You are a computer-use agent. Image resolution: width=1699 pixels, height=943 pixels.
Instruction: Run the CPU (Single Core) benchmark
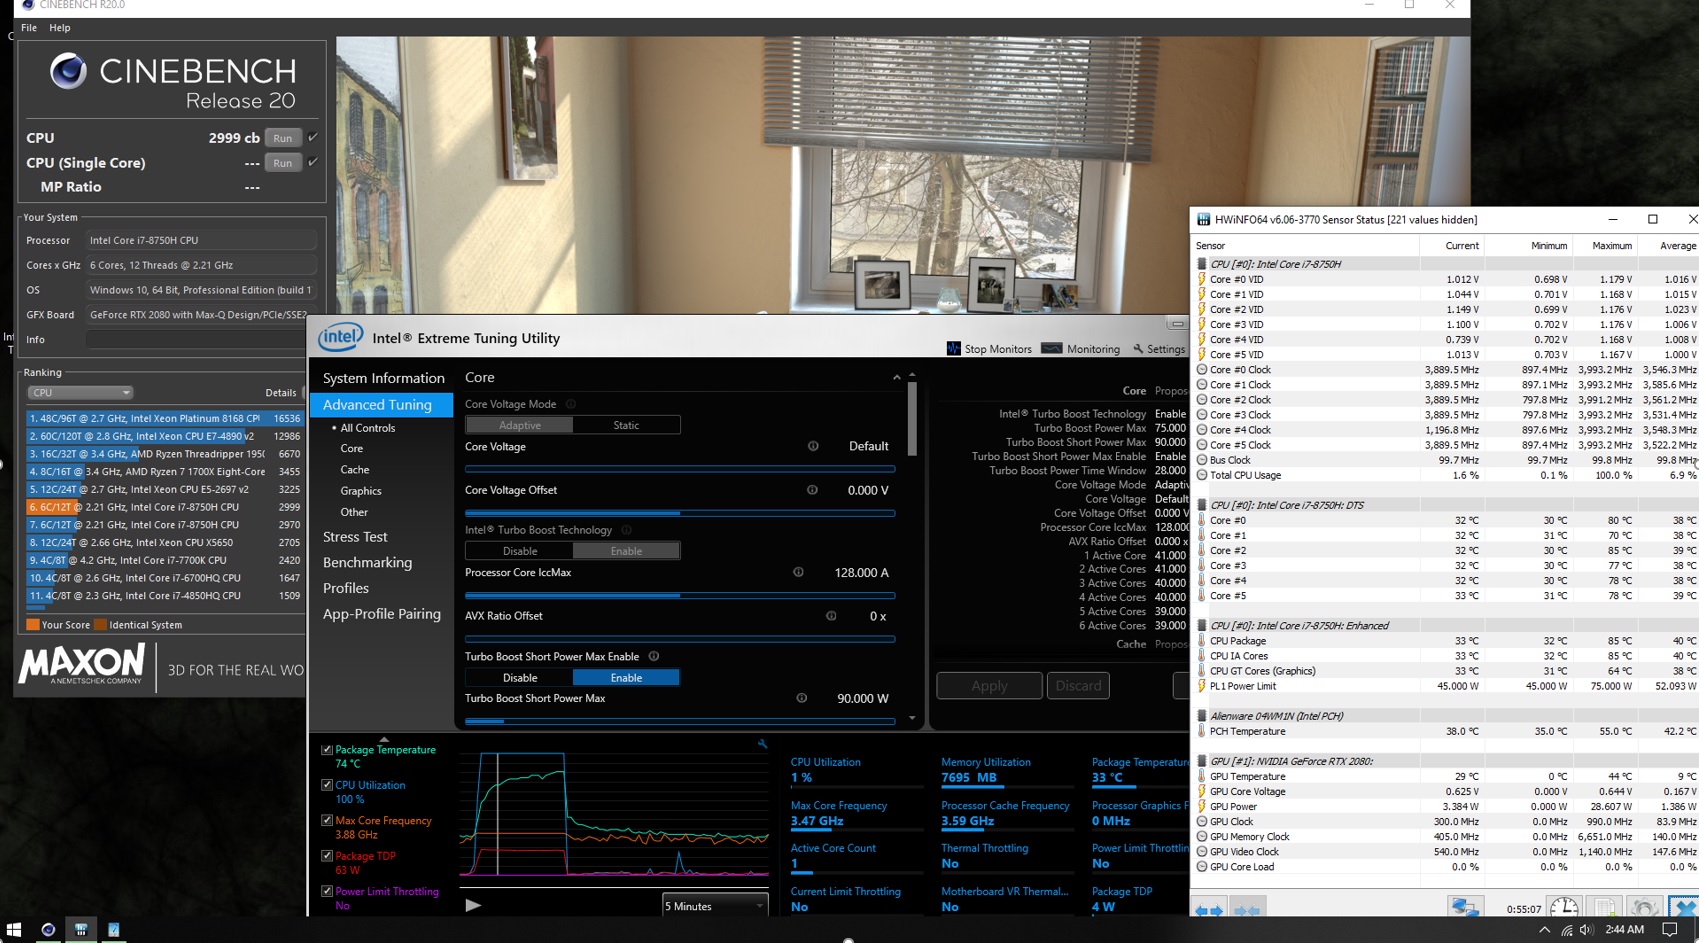(283, 163)
